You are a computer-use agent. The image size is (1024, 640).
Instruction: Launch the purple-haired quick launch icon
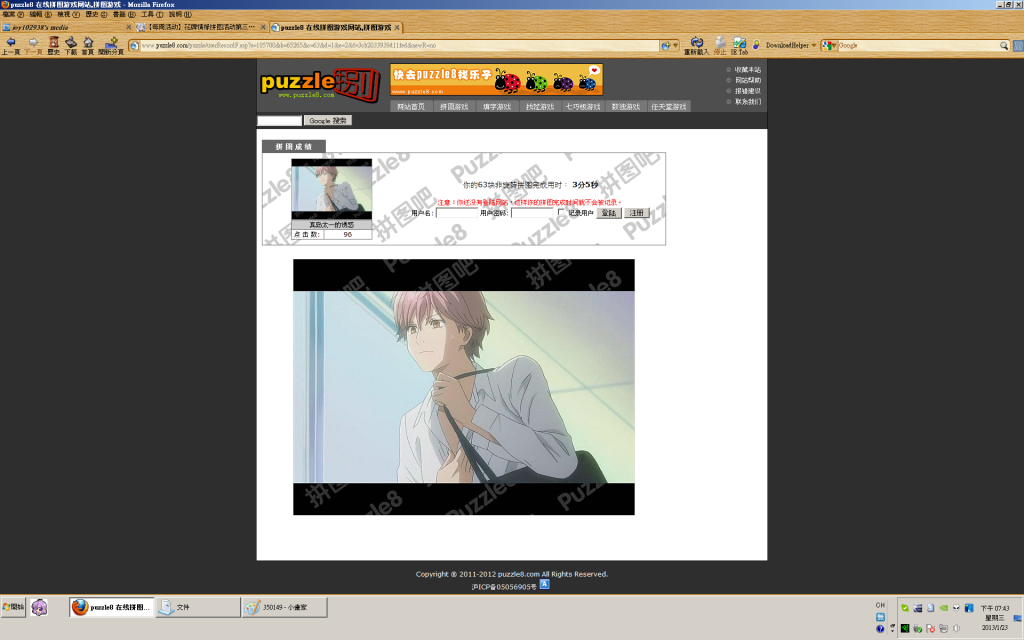(x=39, y=607)
